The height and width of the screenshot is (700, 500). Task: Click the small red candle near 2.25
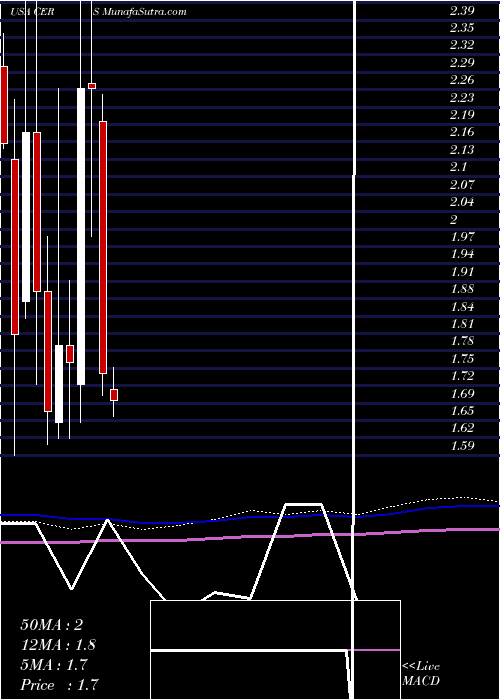(92, 86)
